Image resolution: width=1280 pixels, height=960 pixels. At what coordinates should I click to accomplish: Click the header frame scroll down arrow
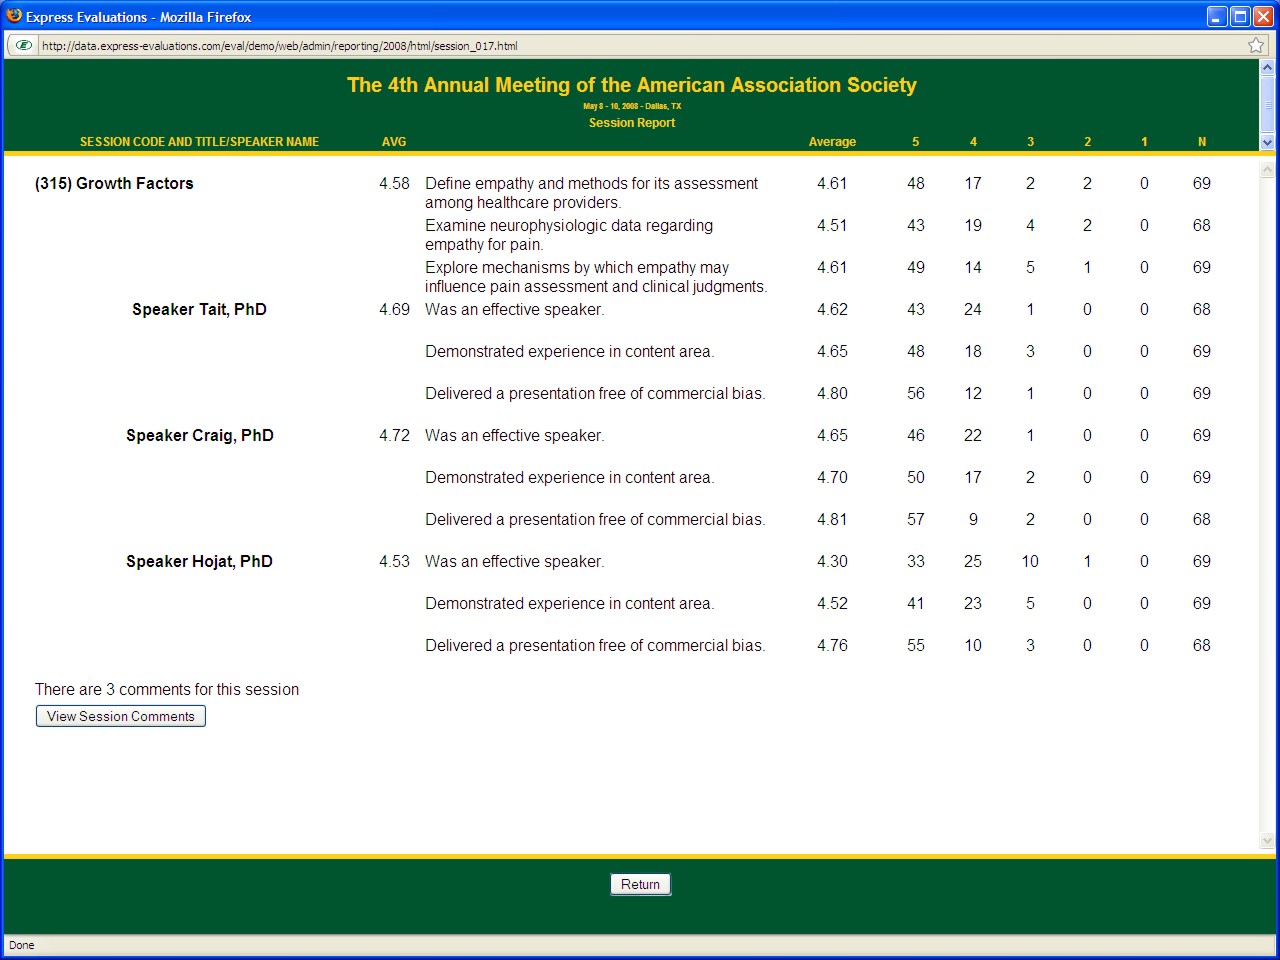click(x=1267, y=143)
